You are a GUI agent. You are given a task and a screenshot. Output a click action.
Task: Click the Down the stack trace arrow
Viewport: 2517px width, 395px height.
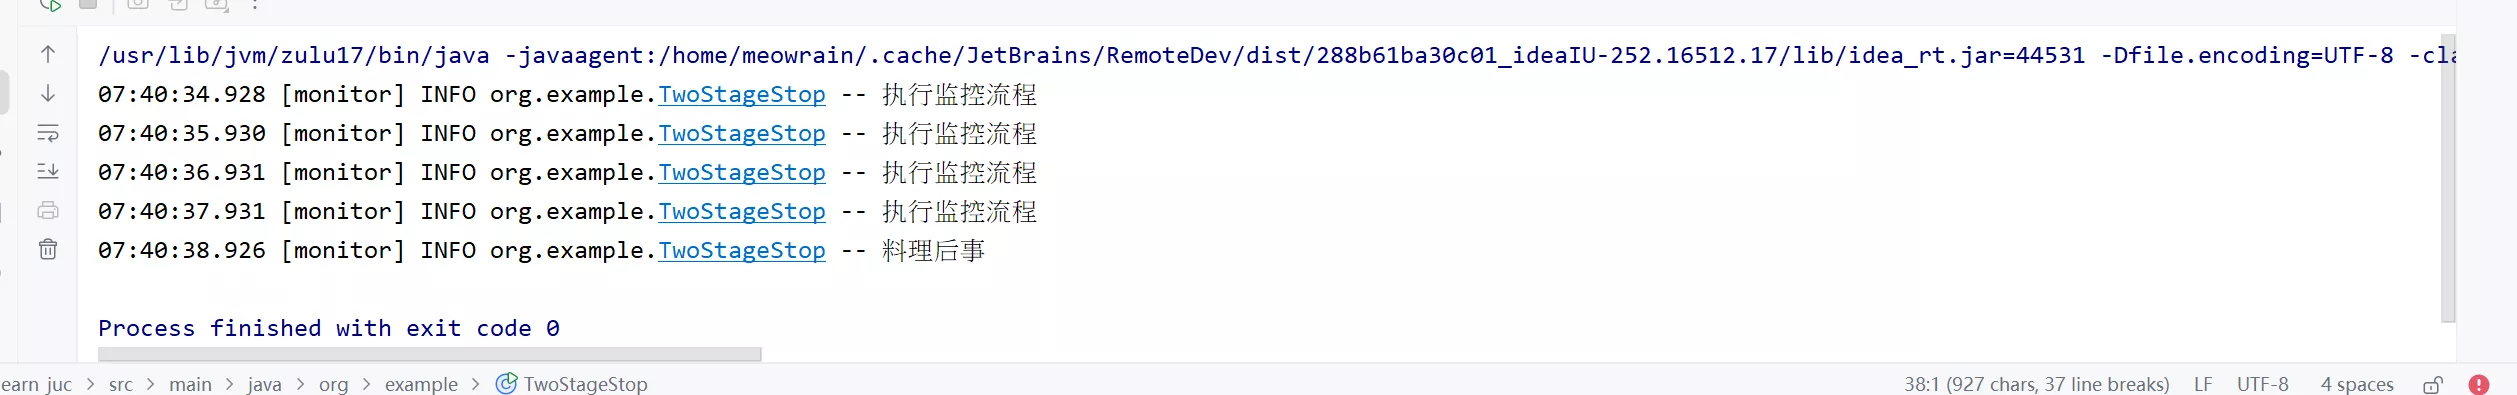coord(48,94)
